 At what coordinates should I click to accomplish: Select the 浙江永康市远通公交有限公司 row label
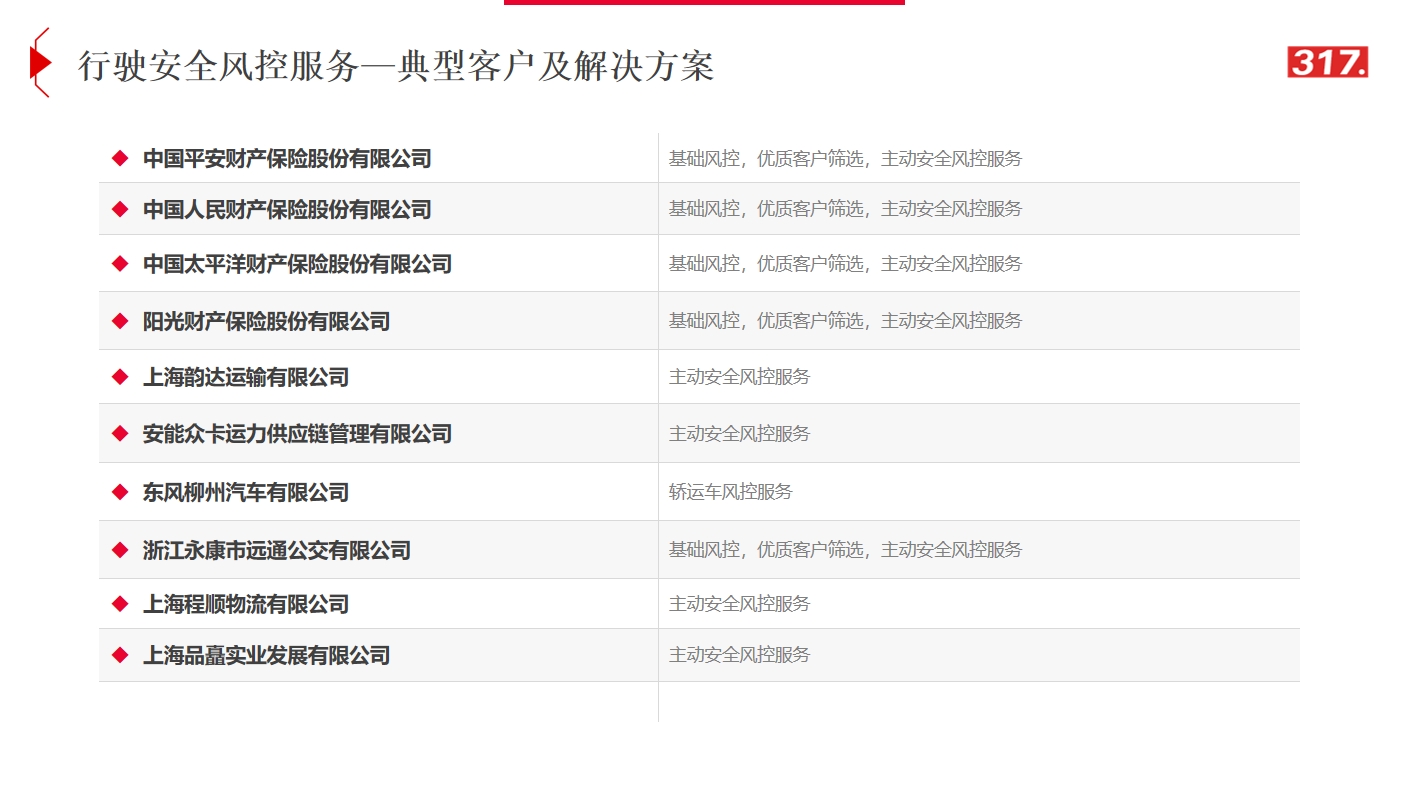pyautogui.click(x=277, y=550)
